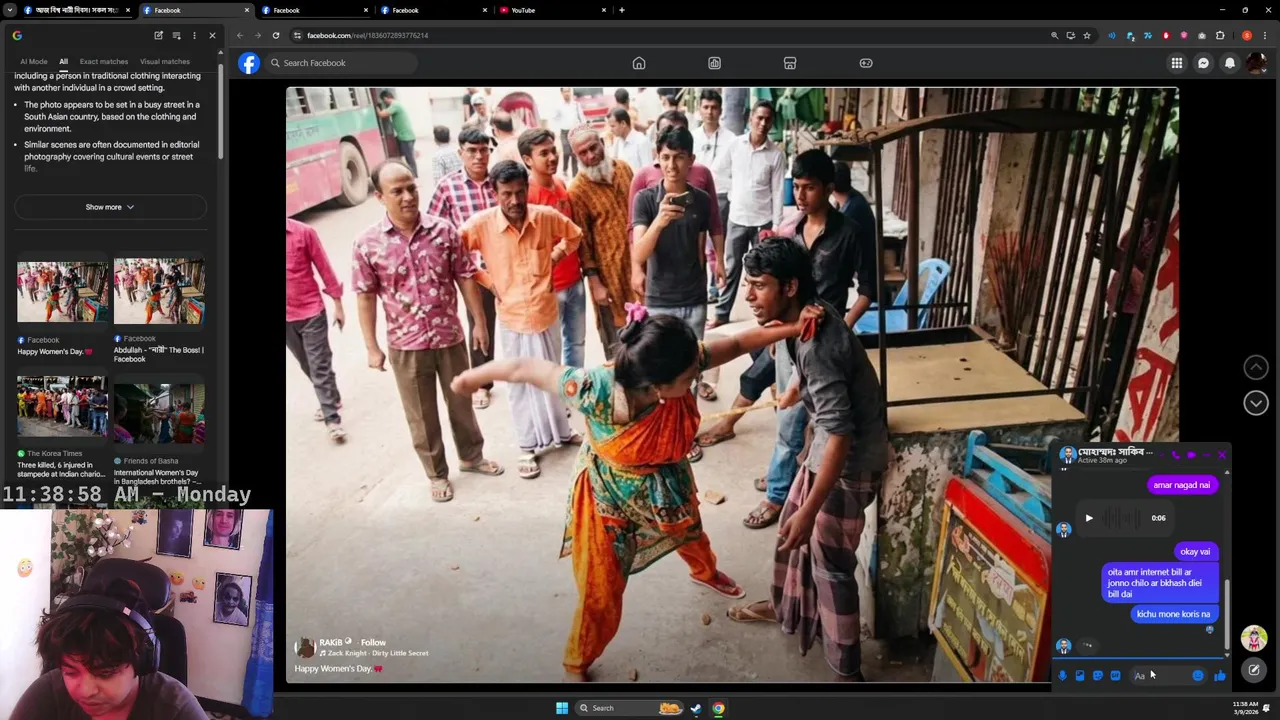Play the 0:06 voice message
This screenshot has width=1280, height=720.
(1089, 518)
